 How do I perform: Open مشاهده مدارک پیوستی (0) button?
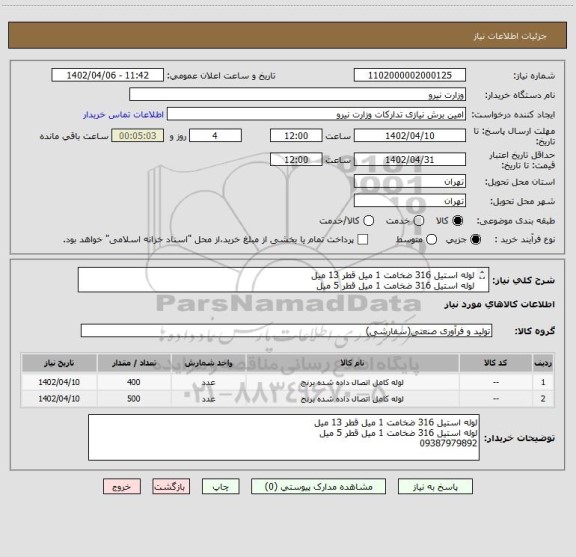tap(318, 486)
